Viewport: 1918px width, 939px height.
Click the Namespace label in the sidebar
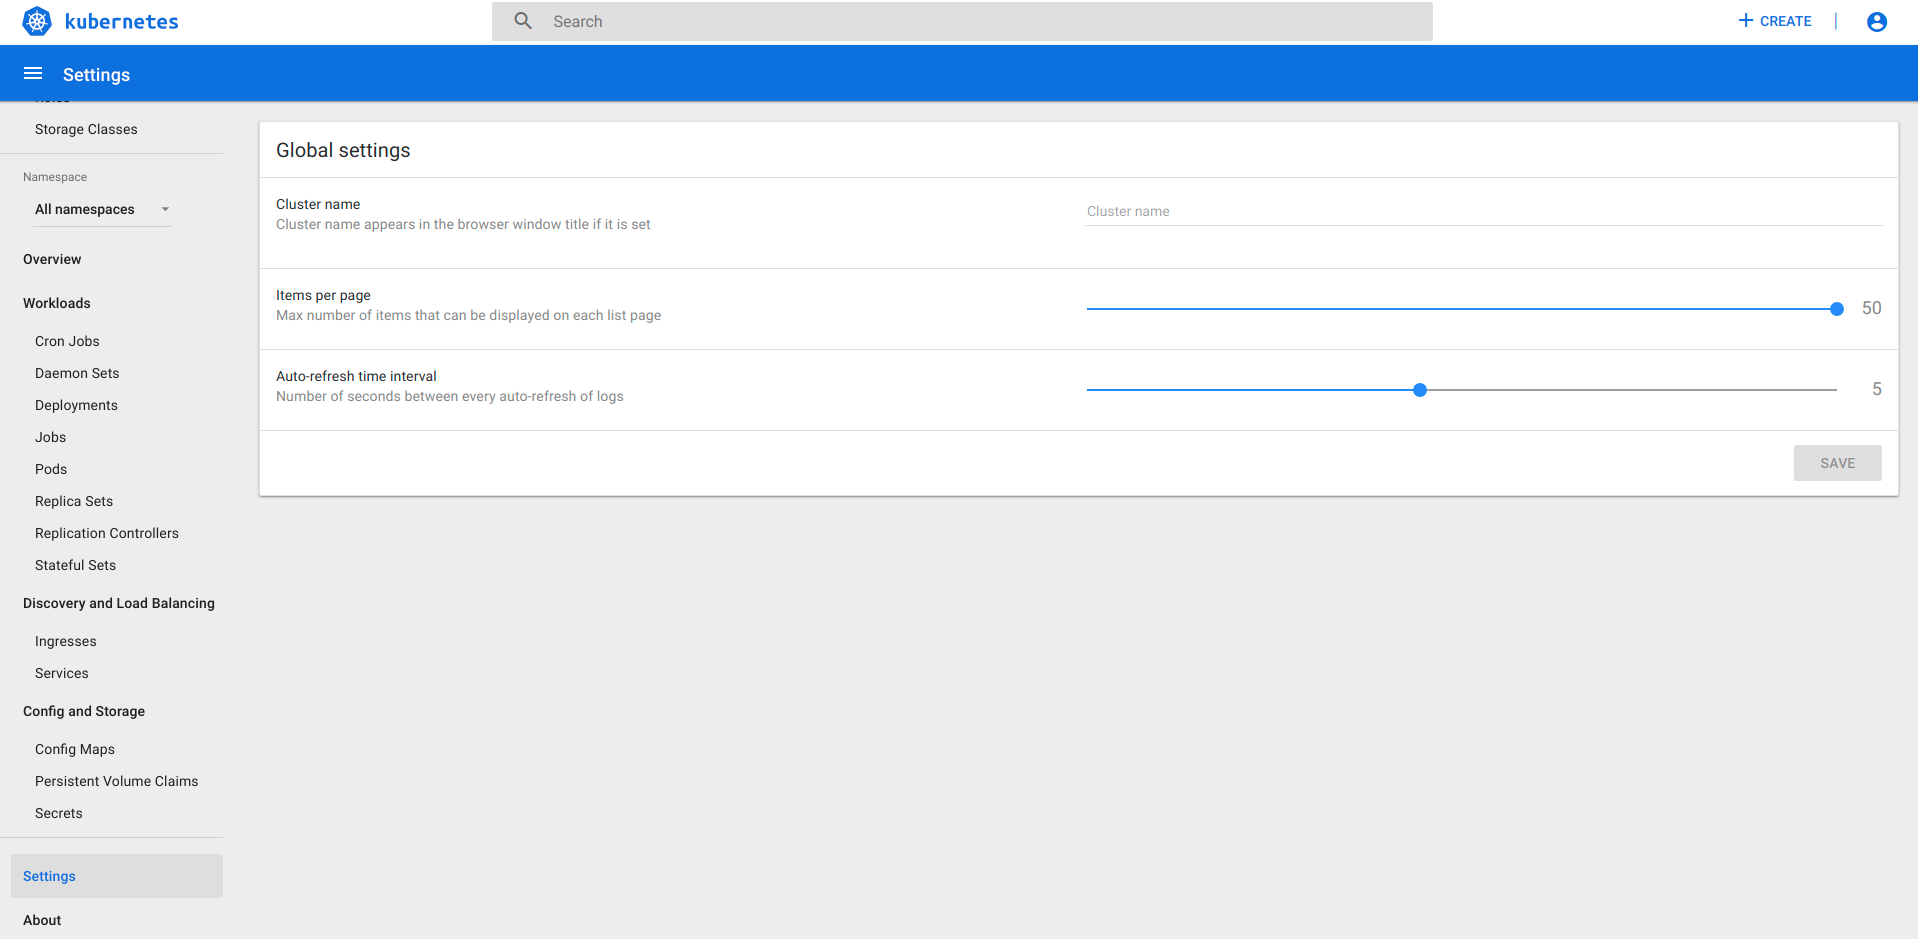click(x=55, y=177)
